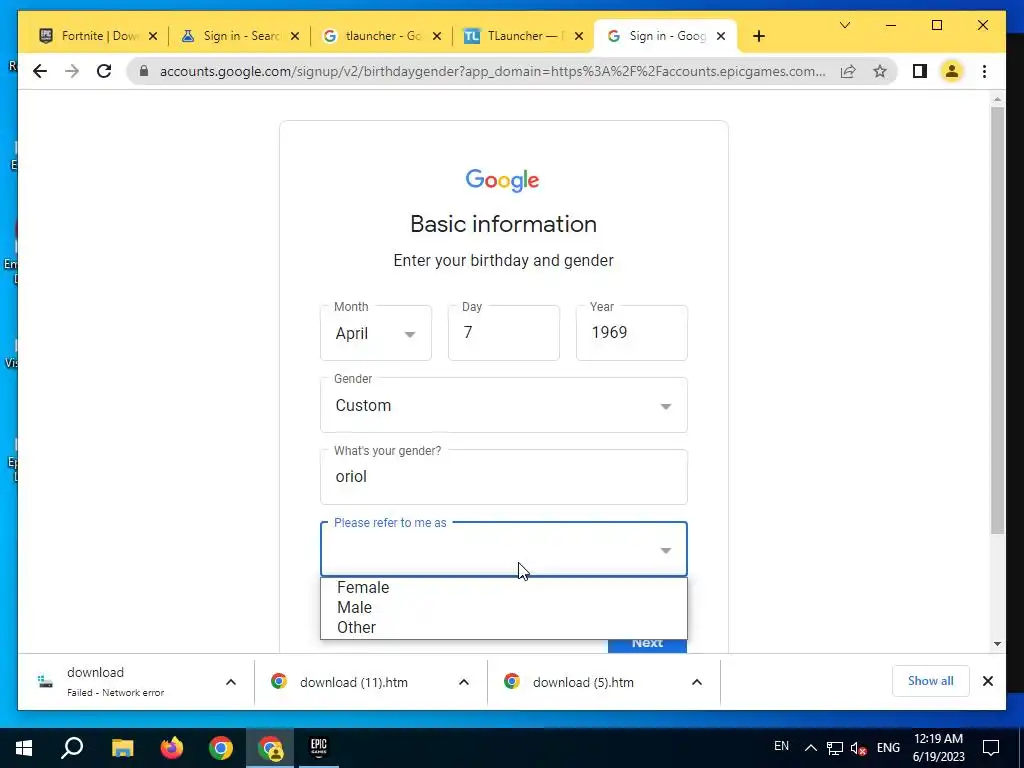This screenshot has width=1024, height=768.
Task: Show hidden system tray icons
Action: [810, 748]
